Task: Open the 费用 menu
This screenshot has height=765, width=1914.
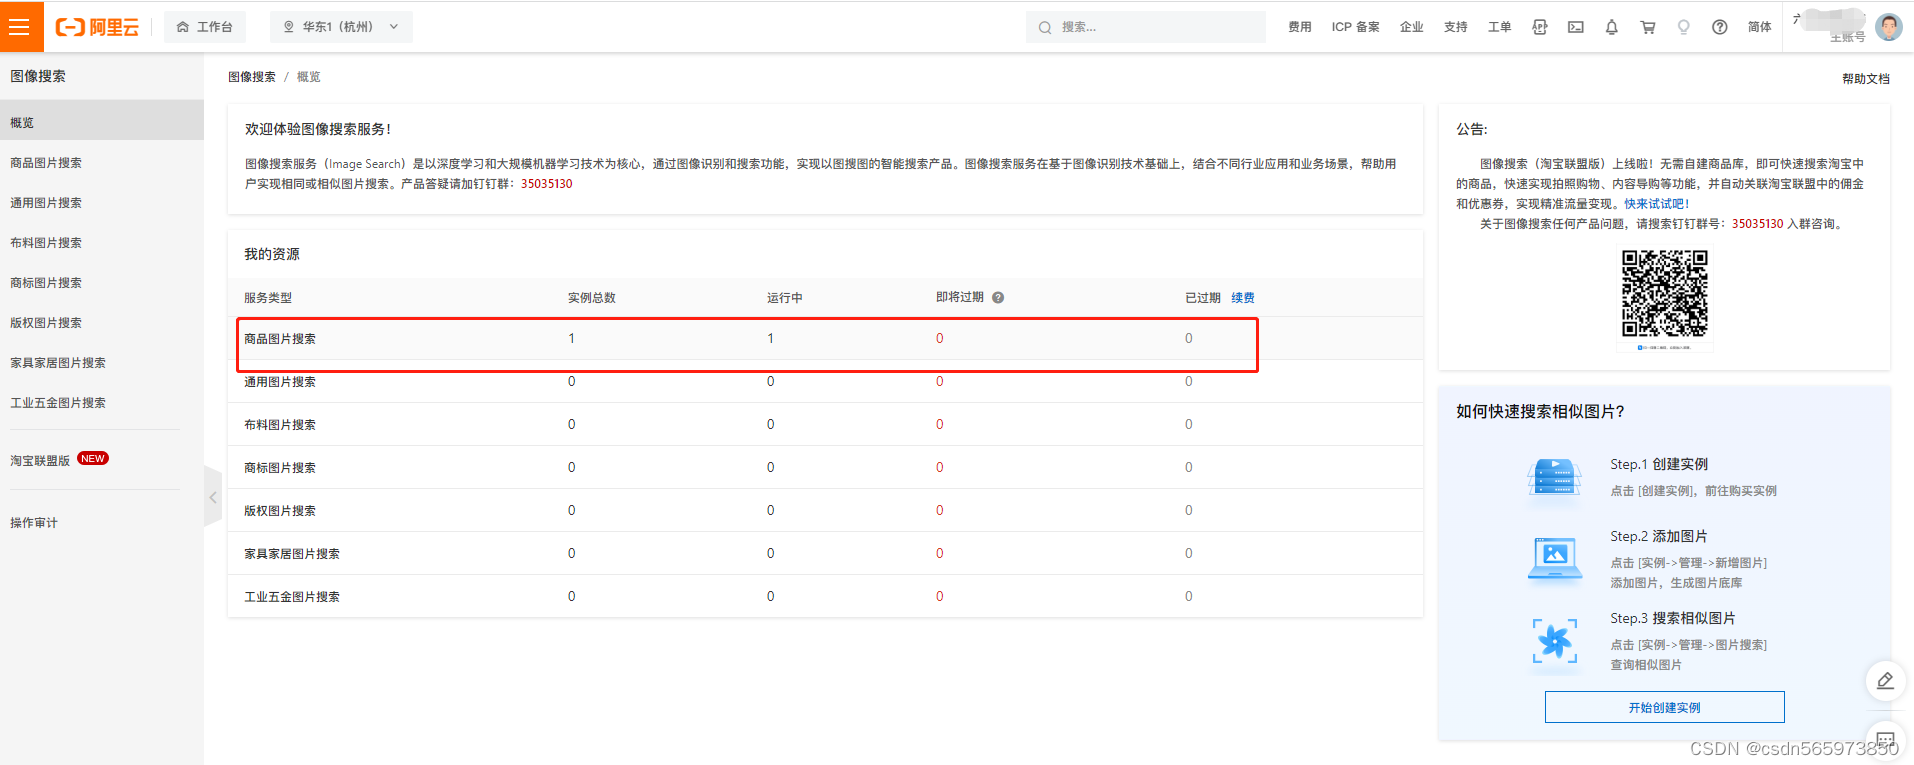Action: (x=1300, y=27)
